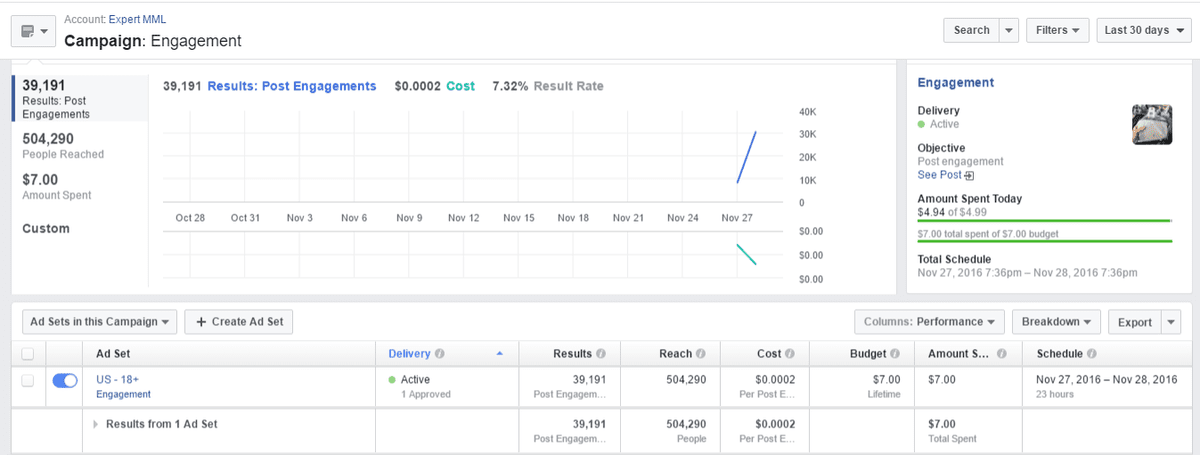Toggle off the US - 18+ ad set

tap(64, 380)
